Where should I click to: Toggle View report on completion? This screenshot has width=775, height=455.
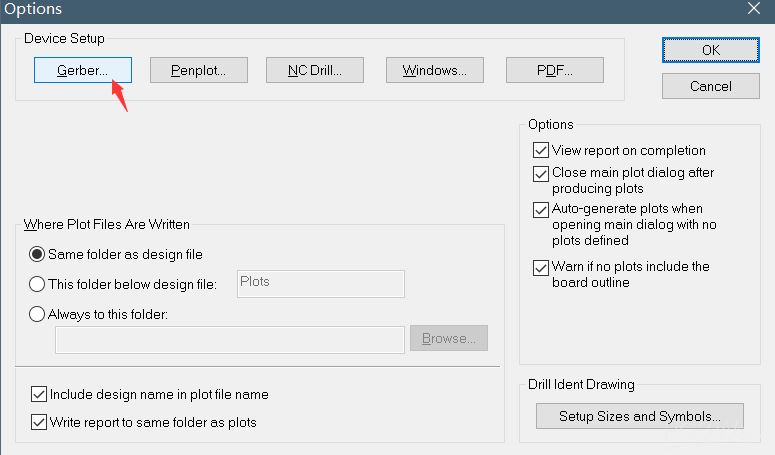(x=541, y=151)
